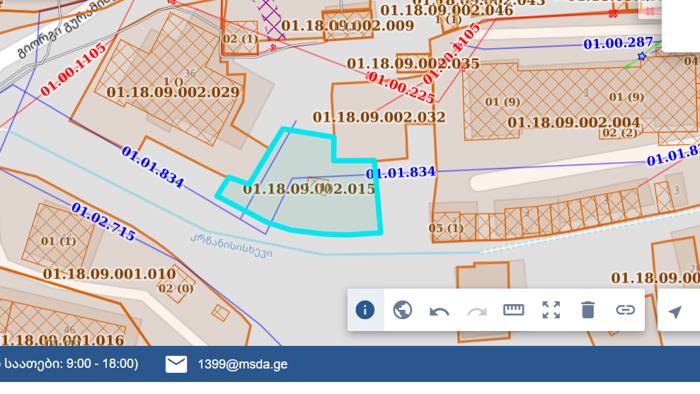Select highlighted parcel 01.18.09.002.015
700x394 pixels.
coord(309,189)
